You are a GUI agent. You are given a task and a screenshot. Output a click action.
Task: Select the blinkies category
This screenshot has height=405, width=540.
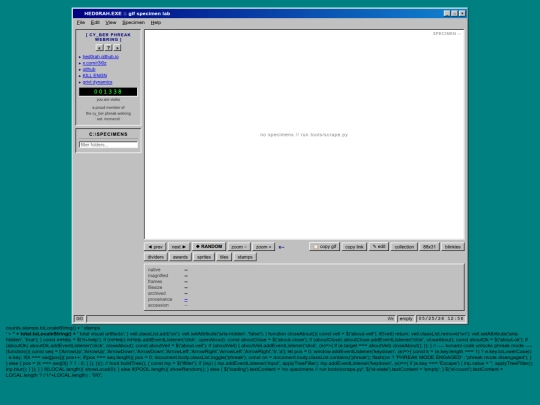coord(453,247)
